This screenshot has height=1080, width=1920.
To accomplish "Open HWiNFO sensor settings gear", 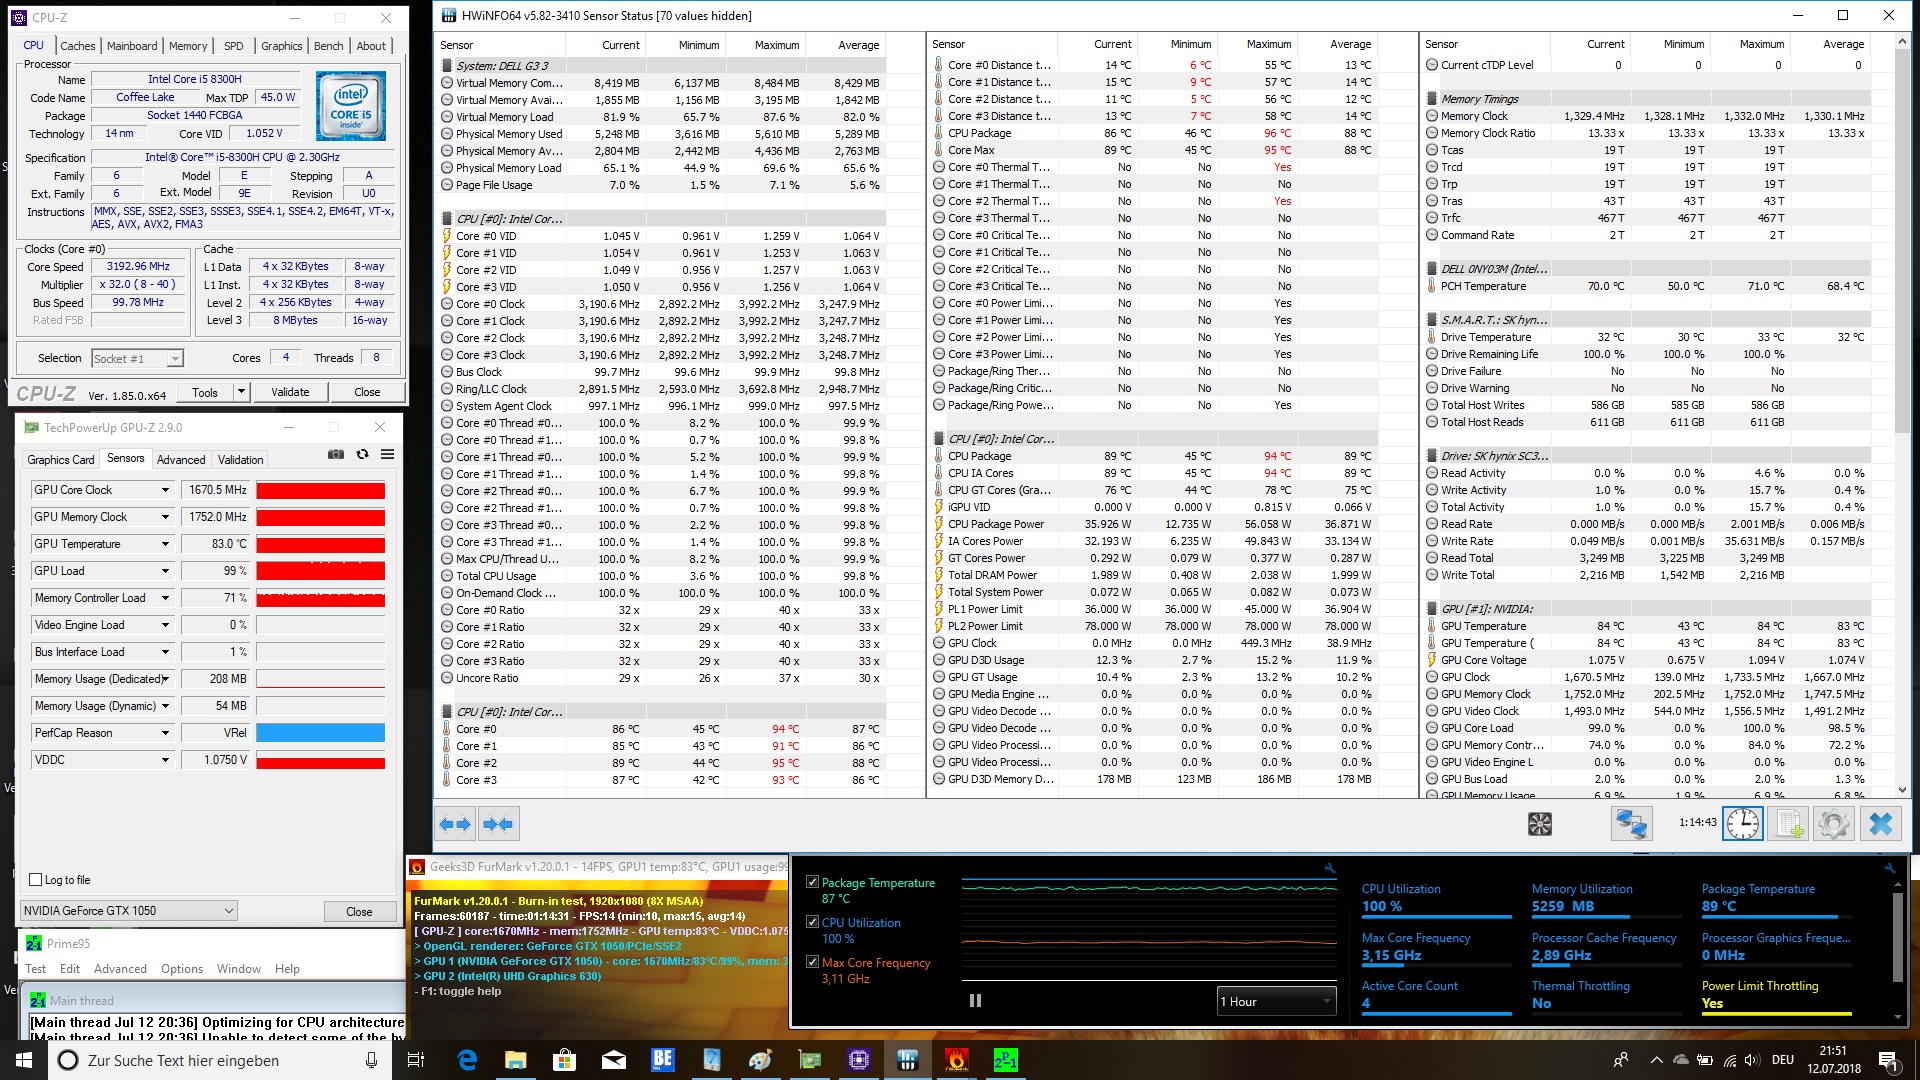I will pos(1833,824).
